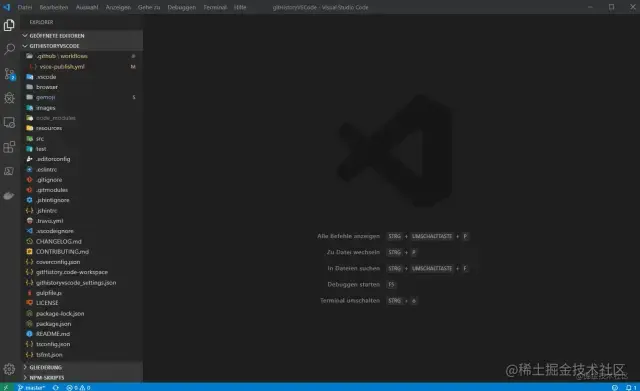The width and height of the screenshot is (640, 391).
Task: Click the synchronize changes status icon
Action: (56, 387)
